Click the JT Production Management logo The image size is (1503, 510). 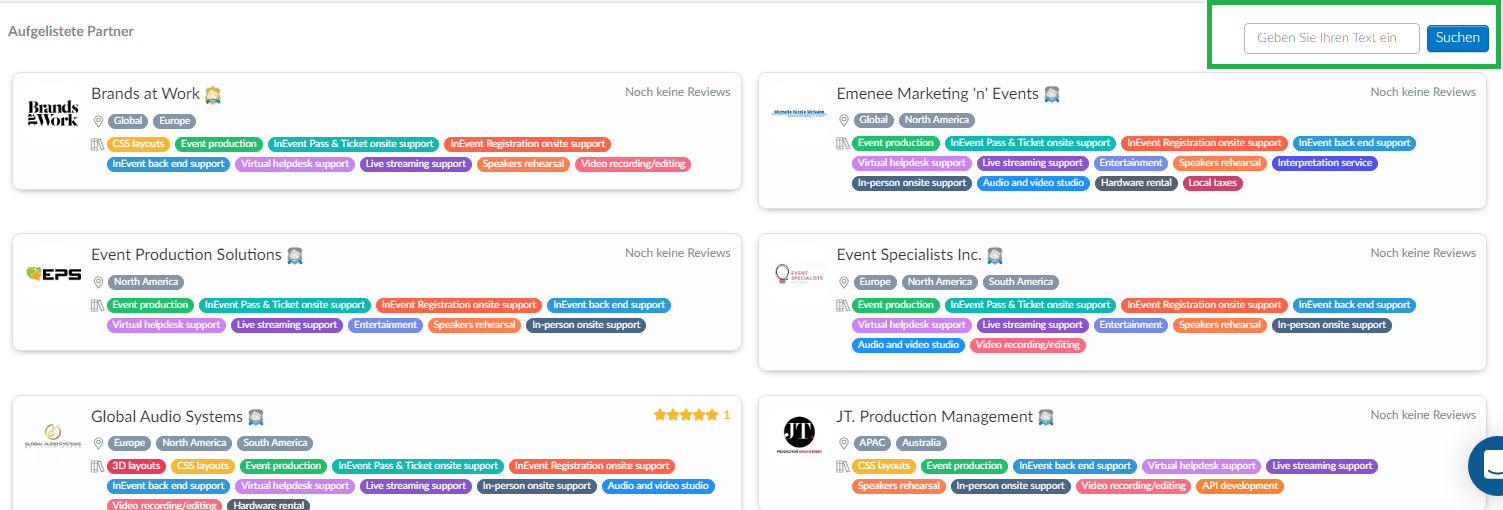pos(799,436)
